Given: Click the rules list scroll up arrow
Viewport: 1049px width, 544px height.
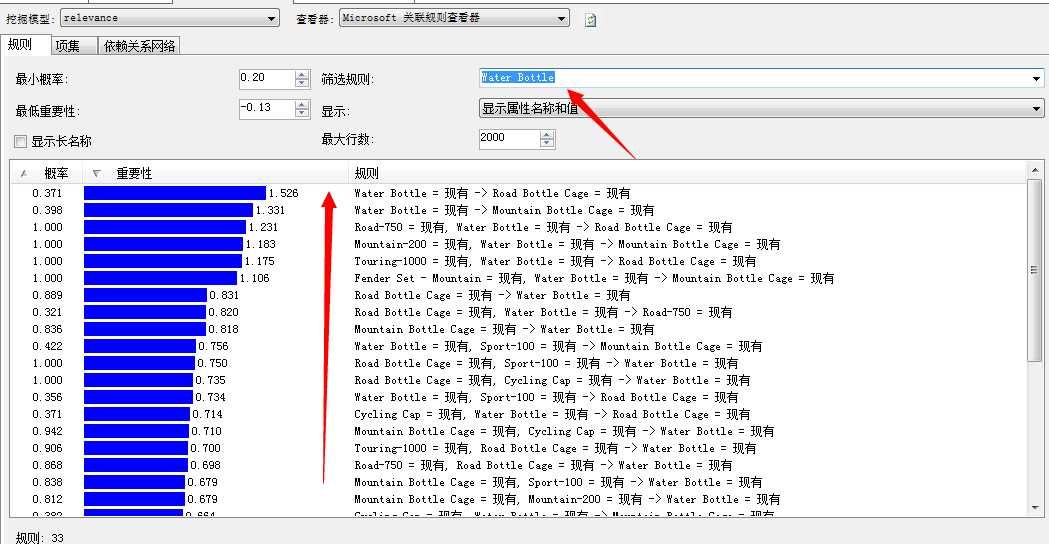Looking at the screenshot, I should [1035, 171].
